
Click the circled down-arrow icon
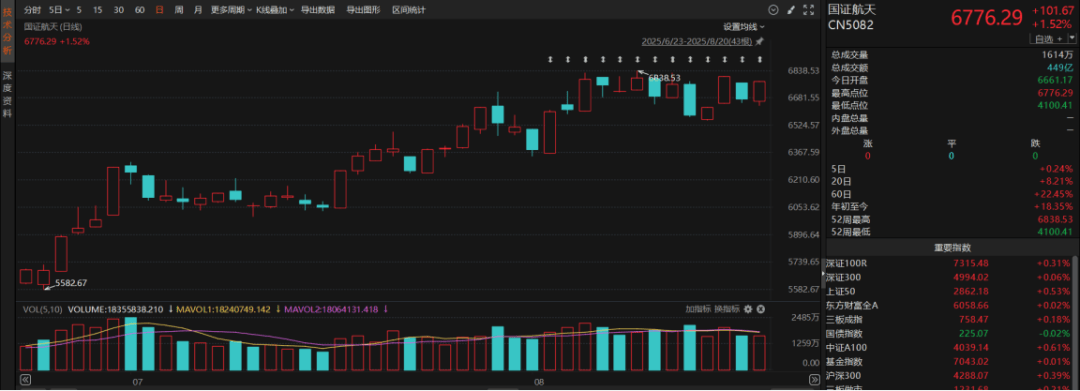click(773, 10)
